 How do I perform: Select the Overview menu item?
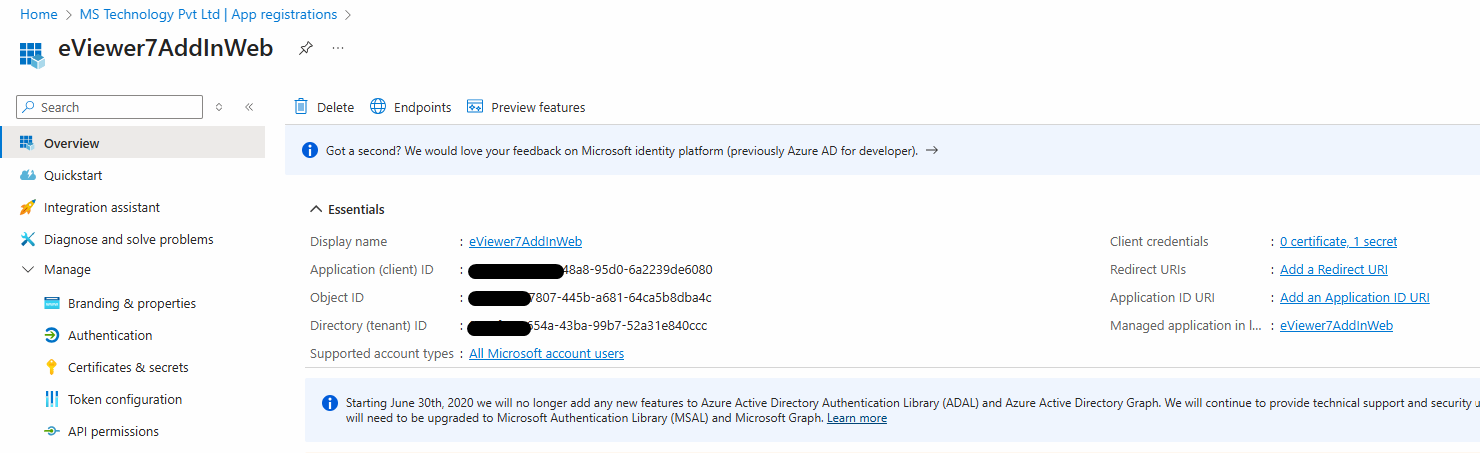(x=71, y=143)
